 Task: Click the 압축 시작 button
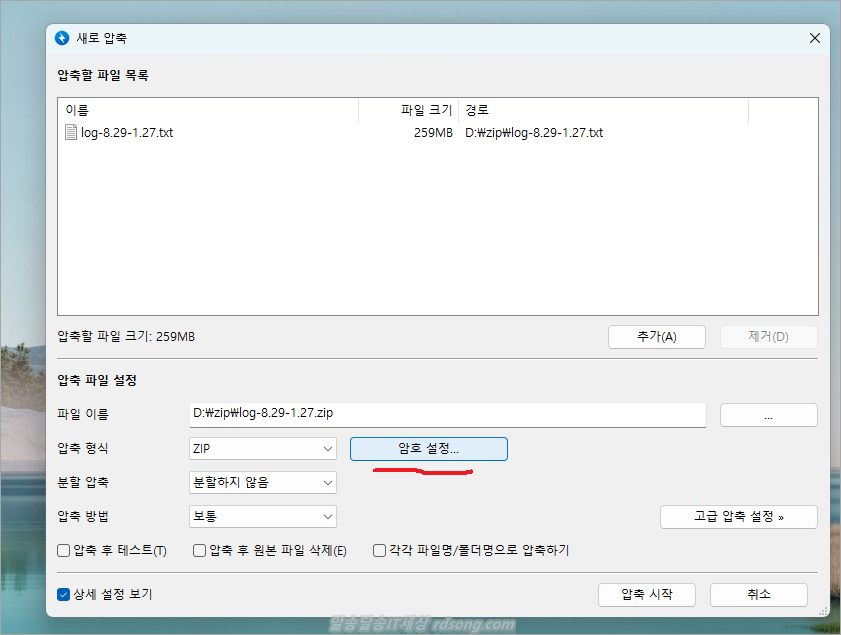click(x=646, y=594)
